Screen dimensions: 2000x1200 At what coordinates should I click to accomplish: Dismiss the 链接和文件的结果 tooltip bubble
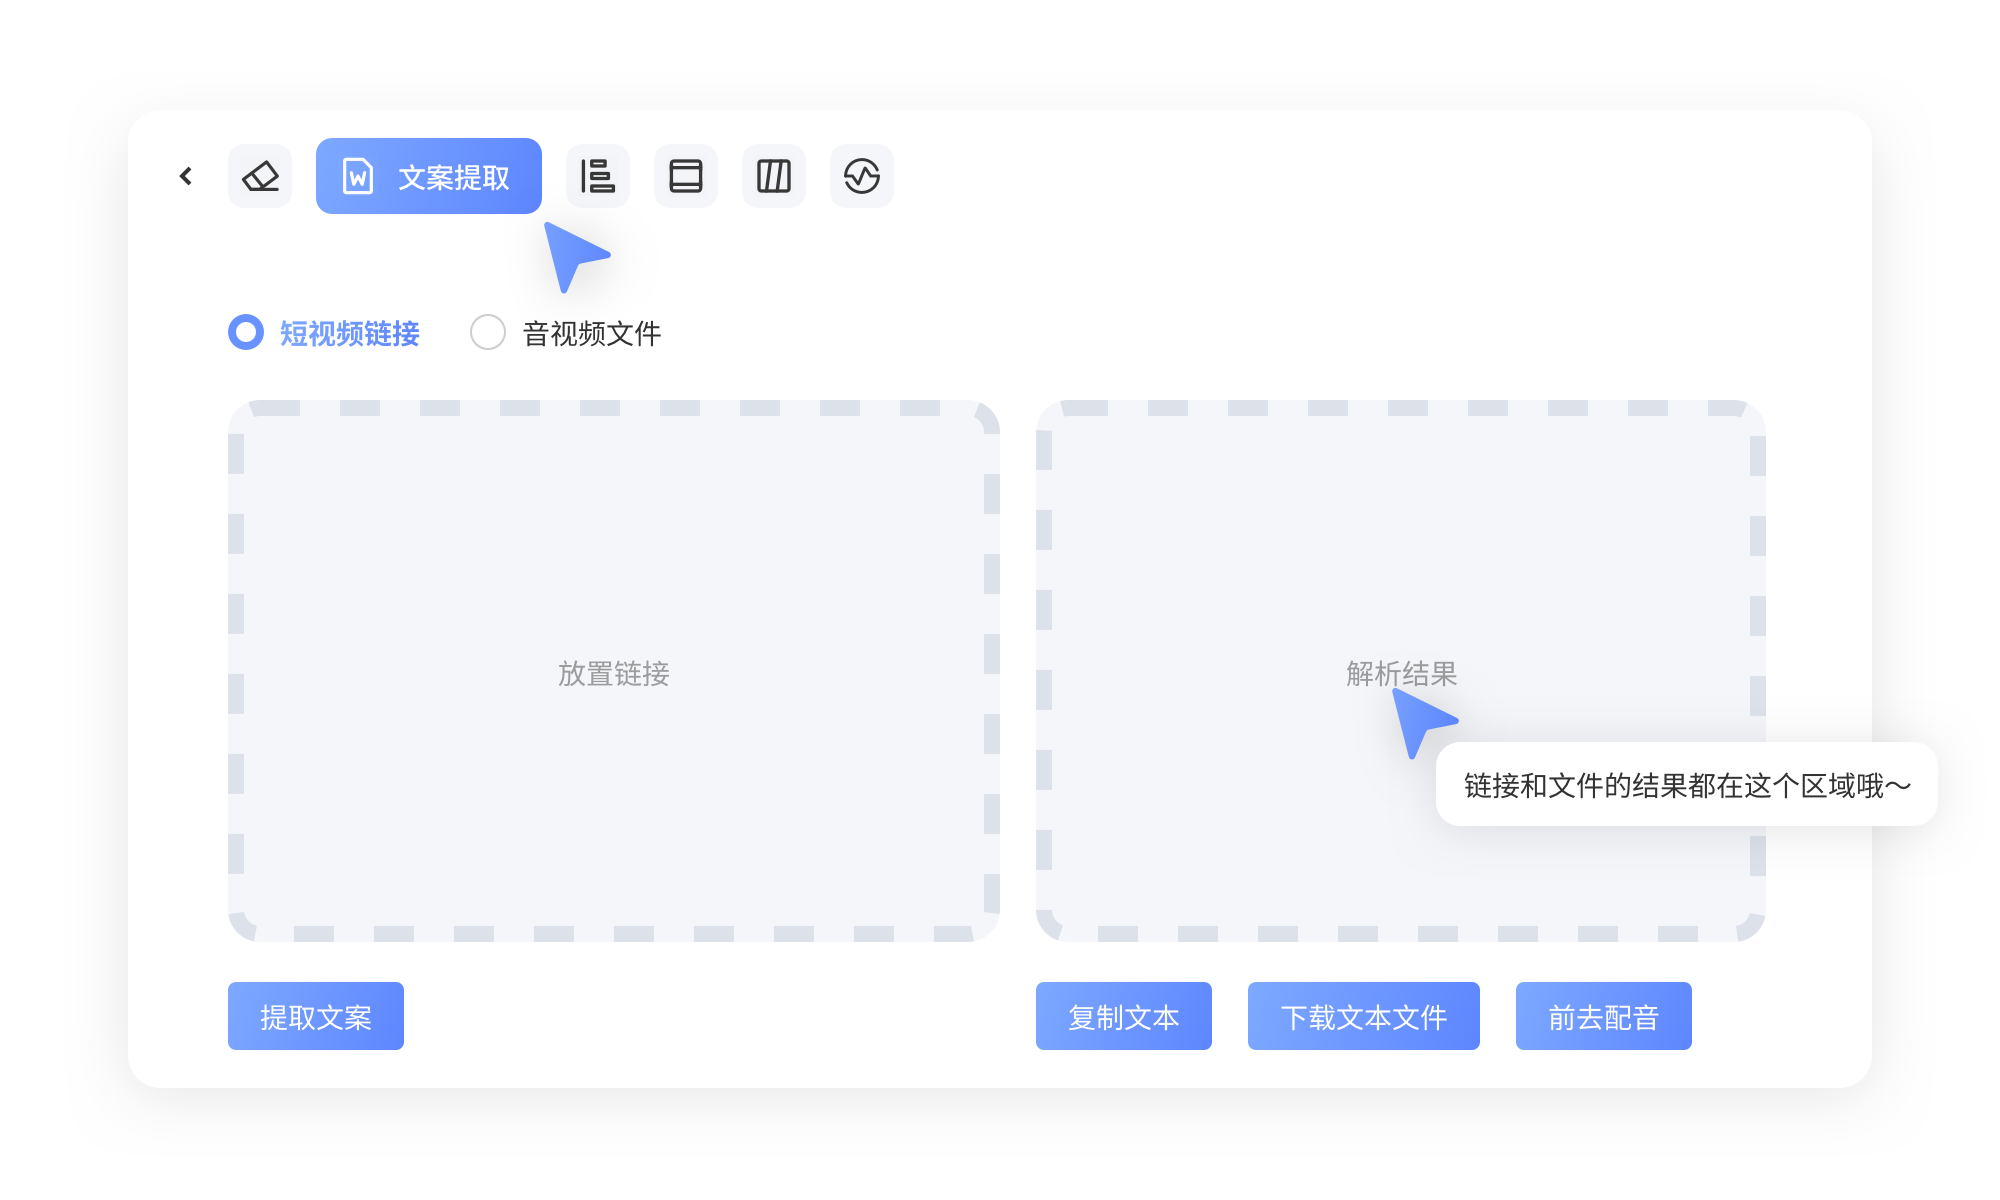pyautogui.click(x=1686, y=786)
